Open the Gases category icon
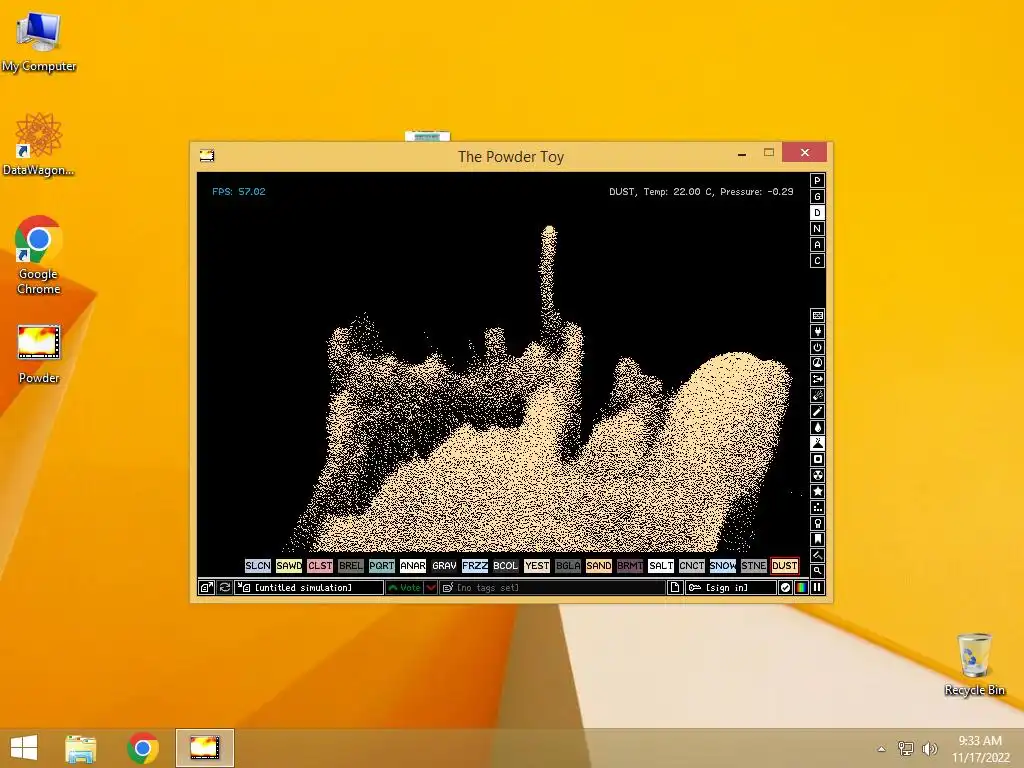 [817, 411]
